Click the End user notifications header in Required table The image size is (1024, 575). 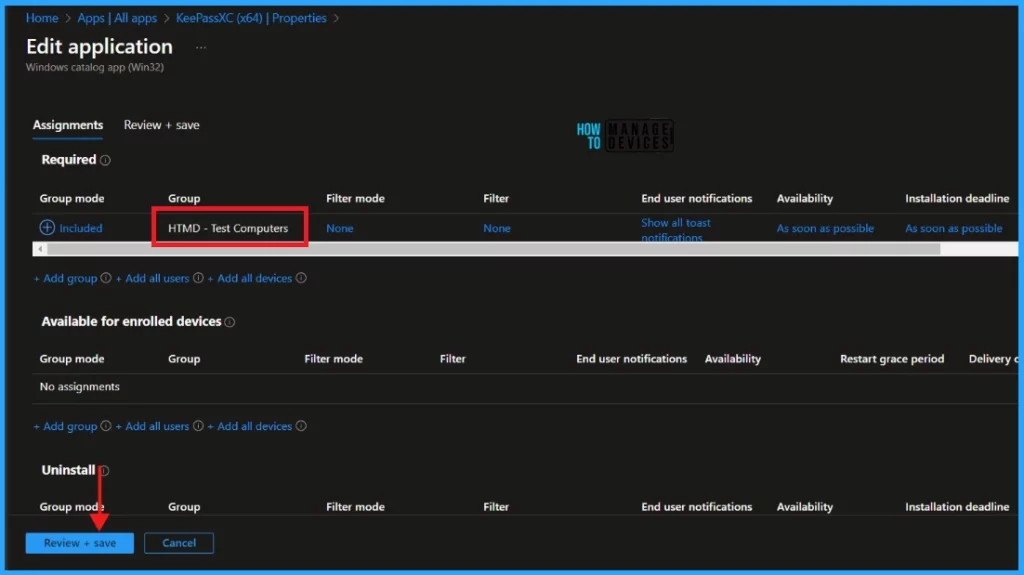pos(696,198)
